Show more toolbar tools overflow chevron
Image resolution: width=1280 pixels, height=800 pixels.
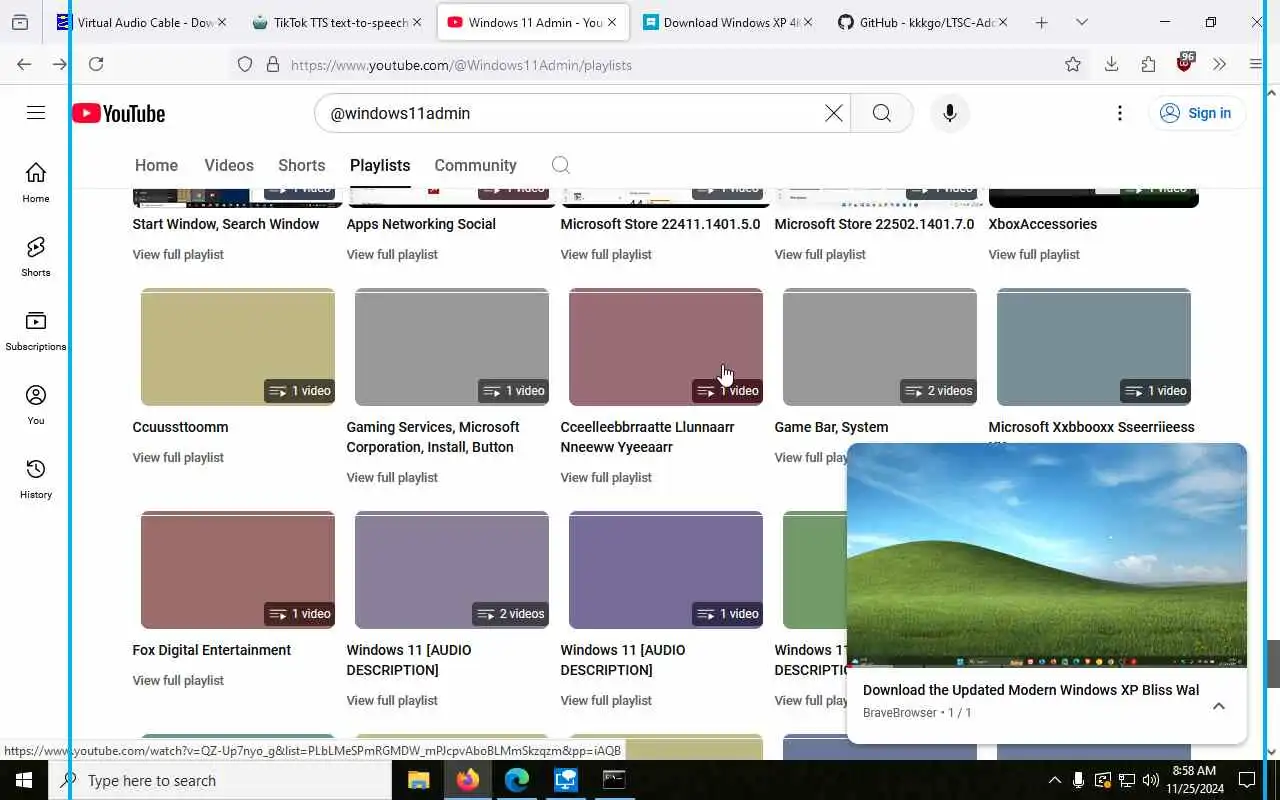coord(1220,64)
